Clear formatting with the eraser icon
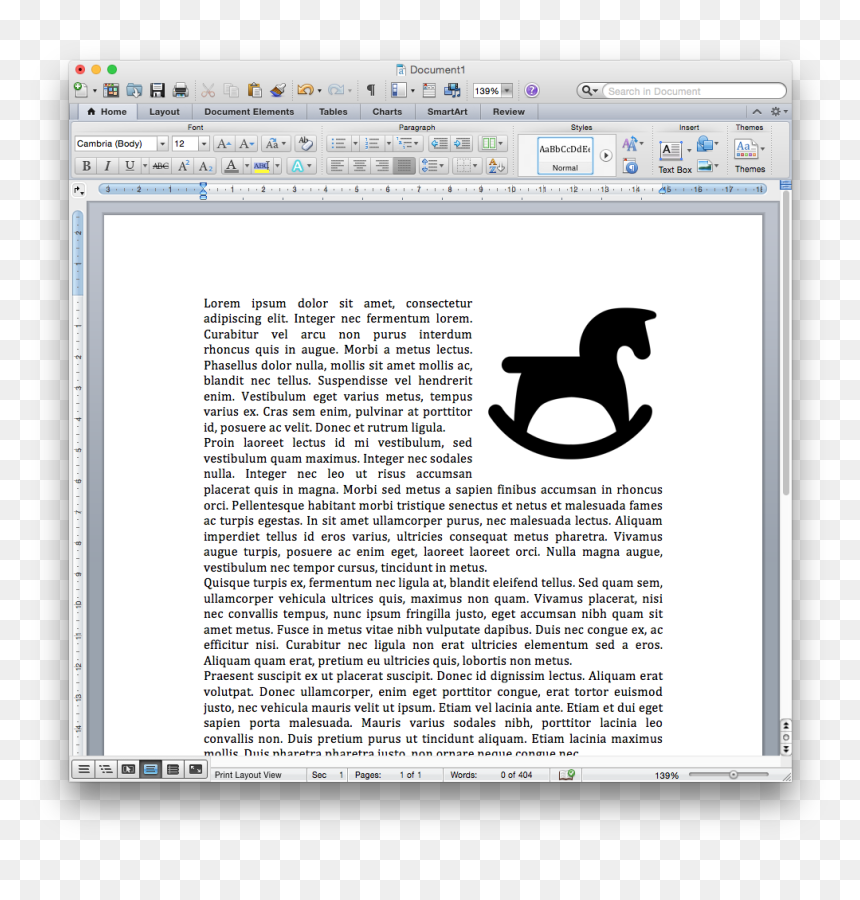 [305, 143]
